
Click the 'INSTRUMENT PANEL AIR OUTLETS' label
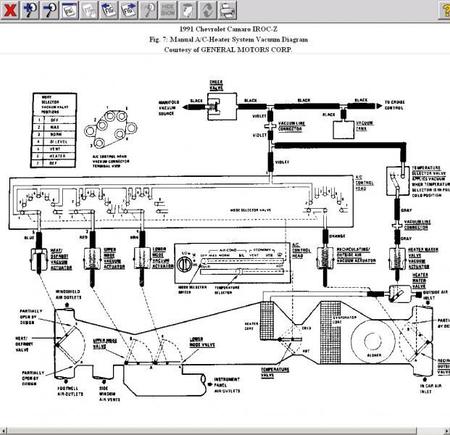[227, 385]
